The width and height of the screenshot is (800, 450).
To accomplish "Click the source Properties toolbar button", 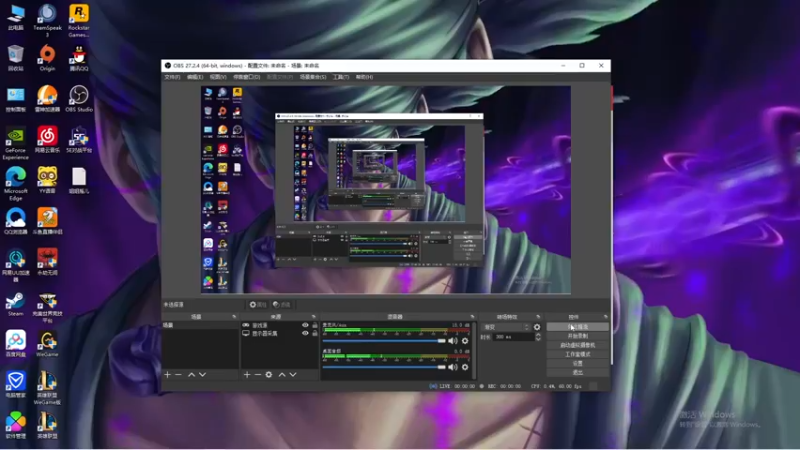I will (258, 305).
